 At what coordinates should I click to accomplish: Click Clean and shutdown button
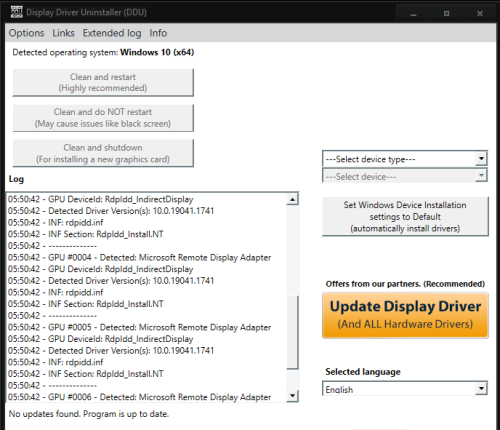(x=103, y=153)
